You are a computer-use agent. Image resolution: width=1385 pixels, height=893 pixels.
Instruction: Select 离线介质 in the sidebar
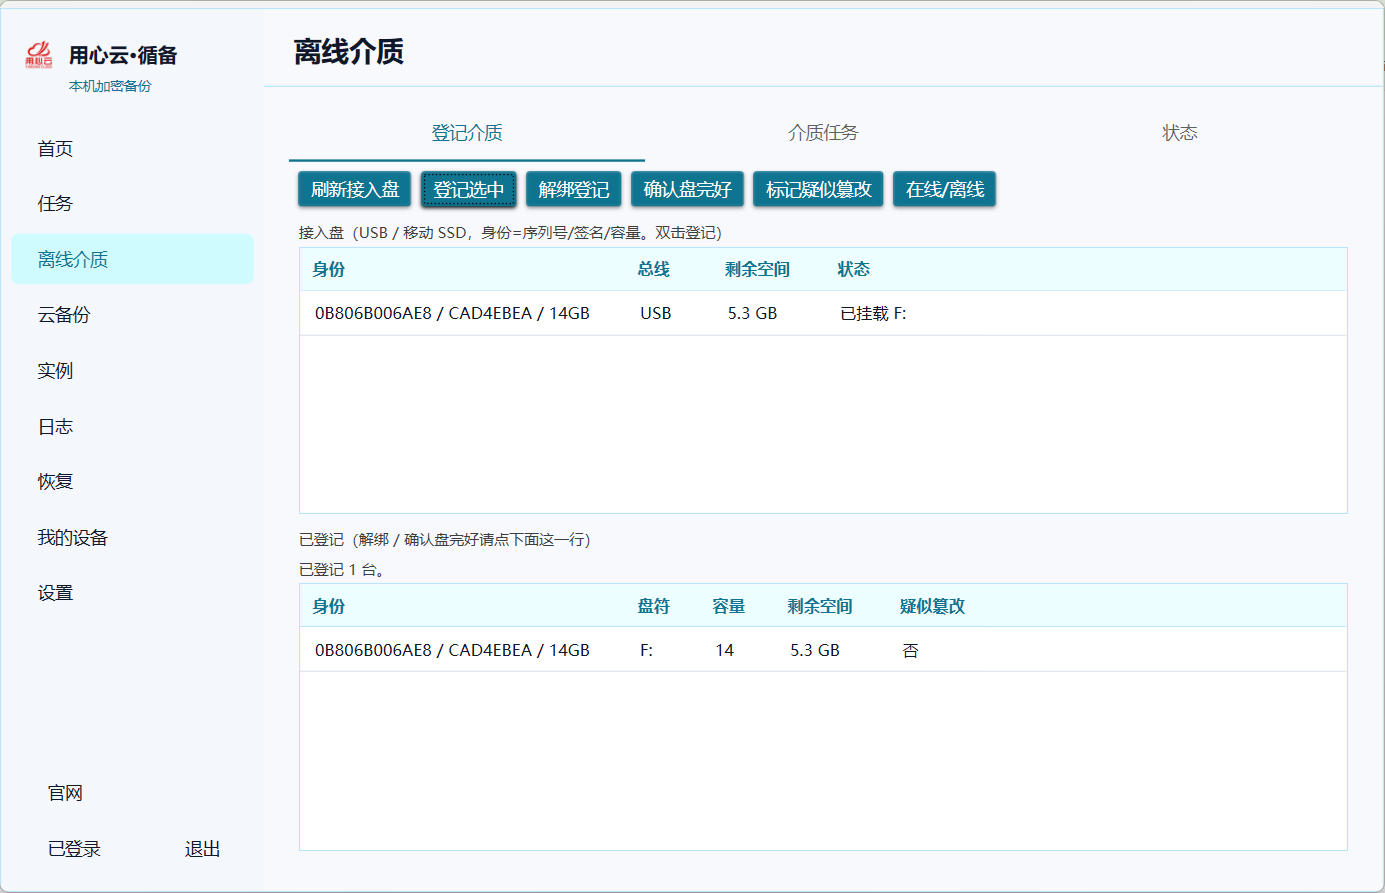132,259
